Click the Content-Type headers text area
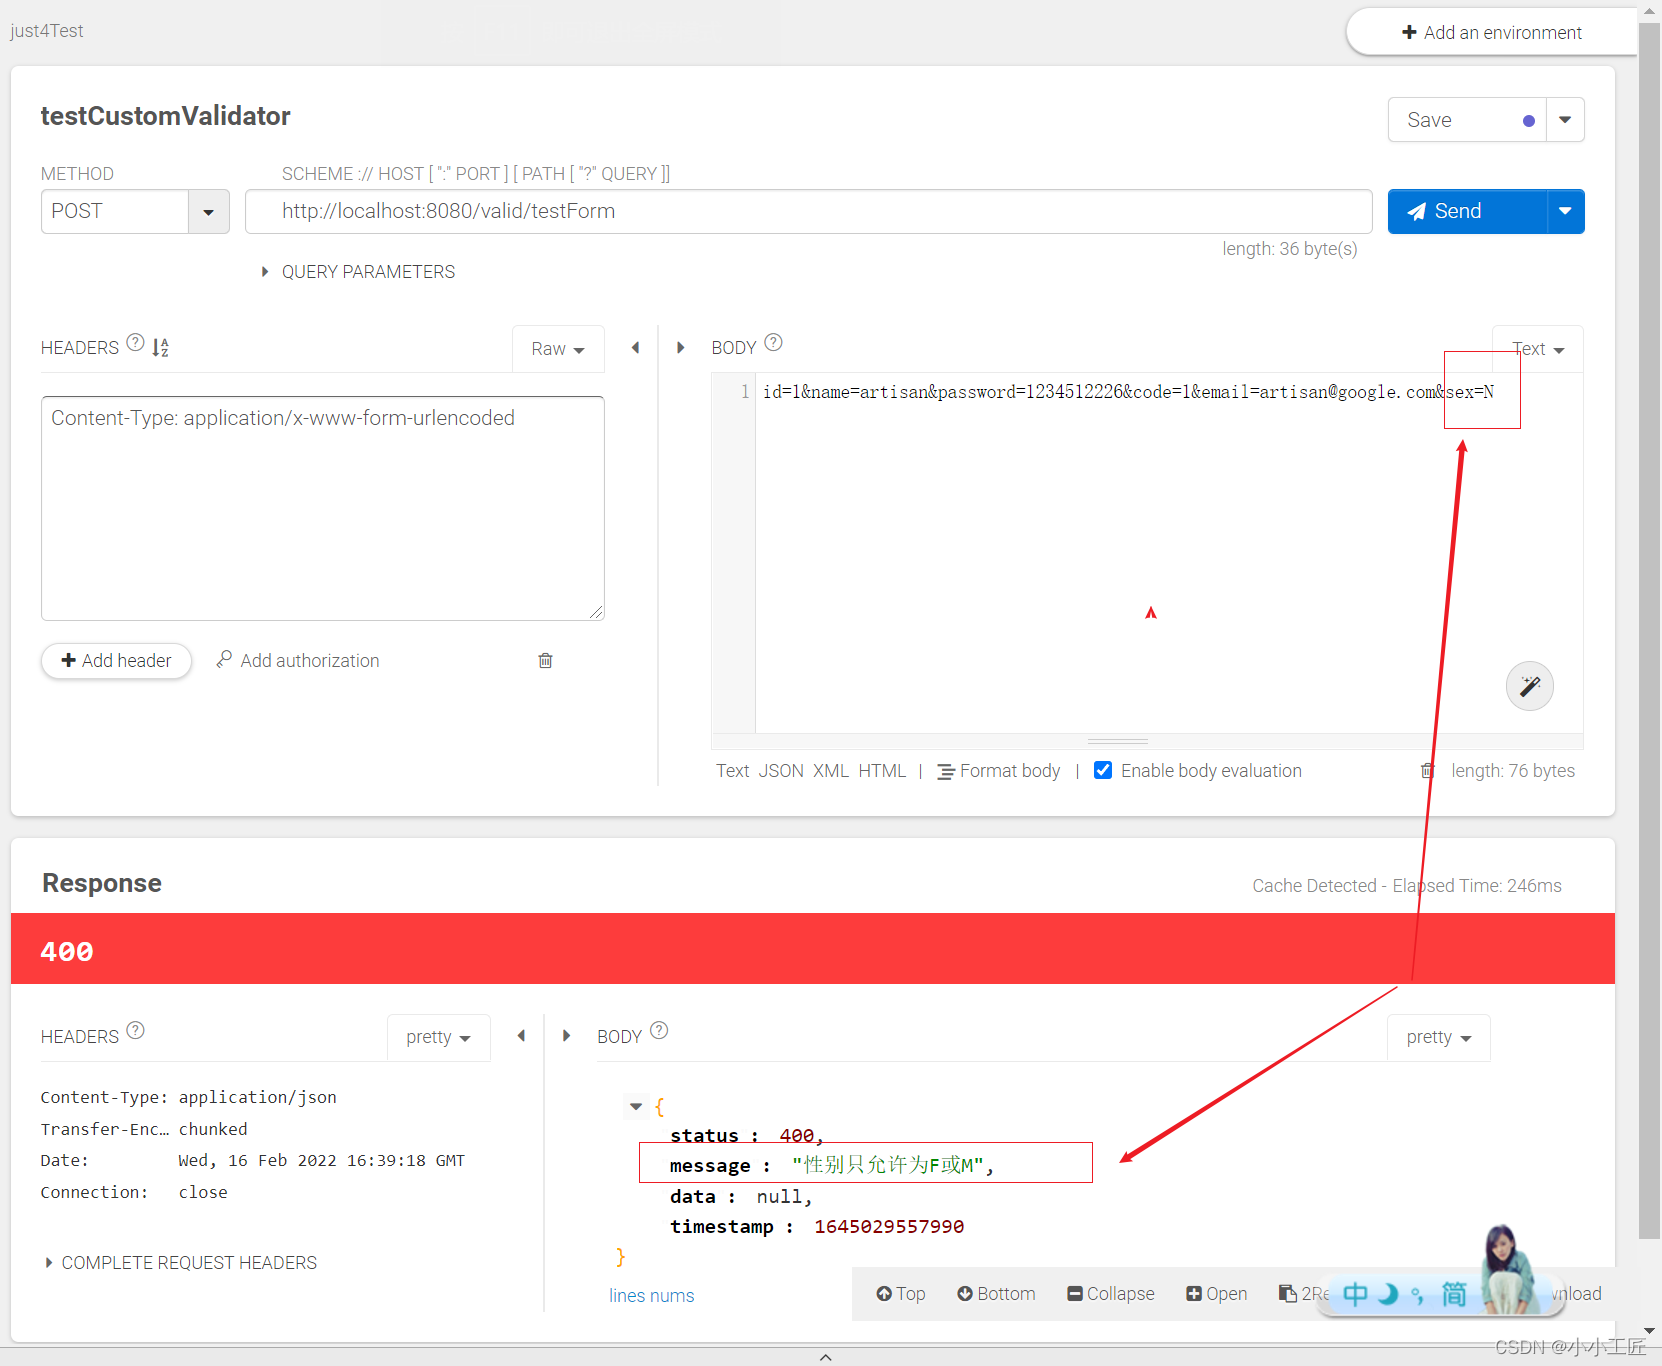Screen dimensions: 1662x1366 [x=323, y=508]
